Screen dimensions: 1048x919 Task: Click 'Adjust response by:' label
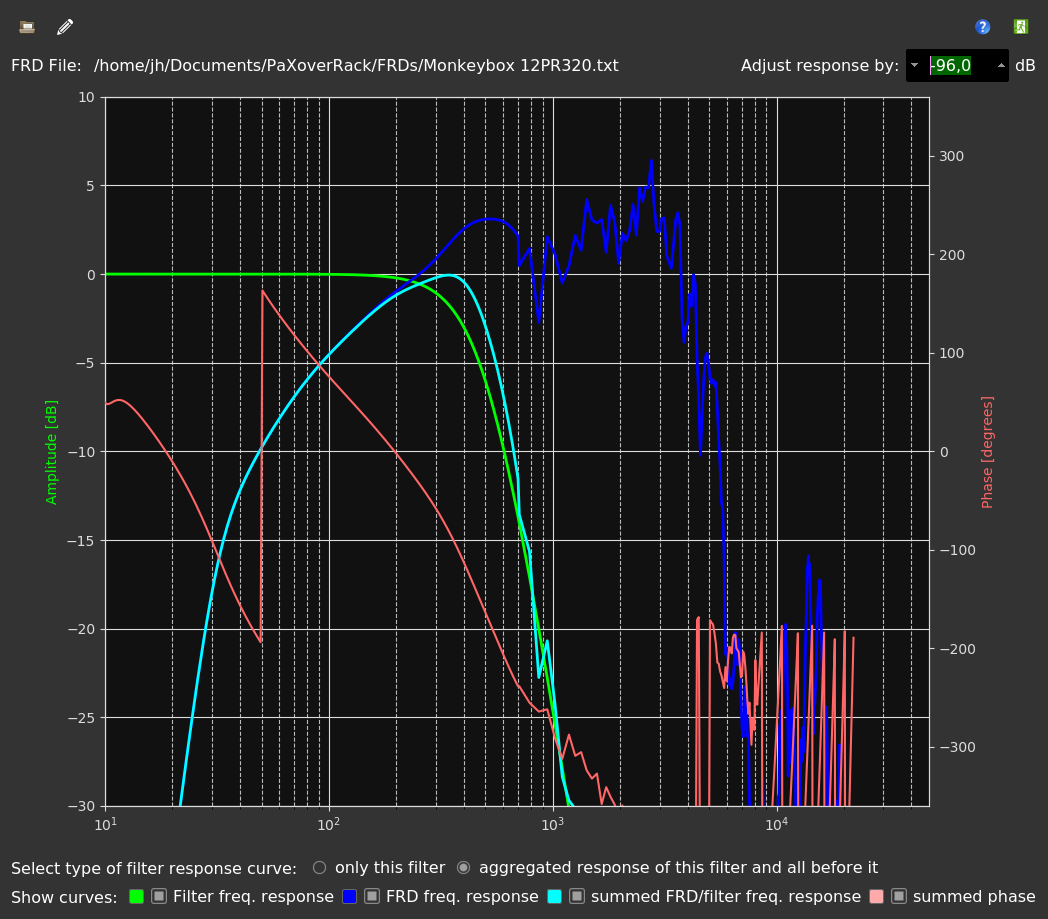(x=819, y=65)
